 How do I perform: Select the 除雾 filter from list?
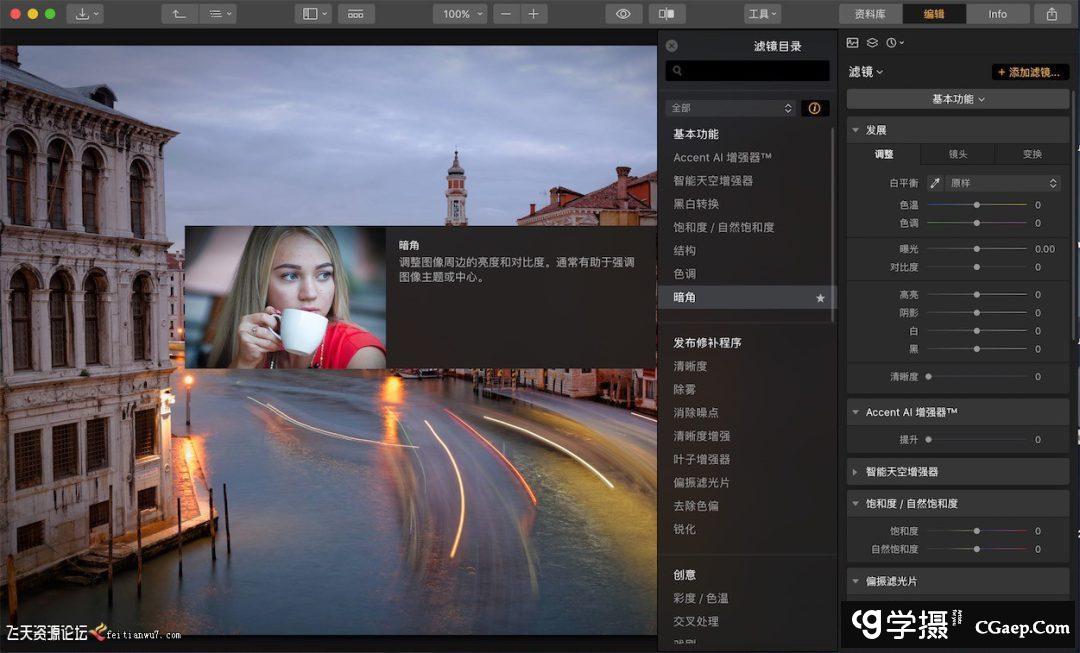click(x=684, y=389)
